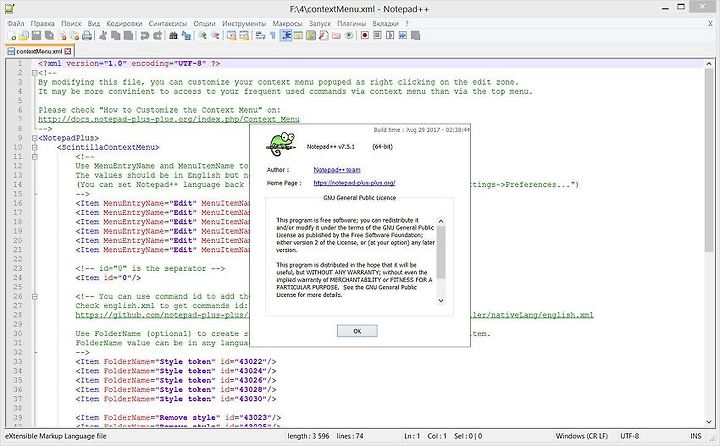
Task: Click the Paste toolbar icon
Action: (x=128, y=35)
